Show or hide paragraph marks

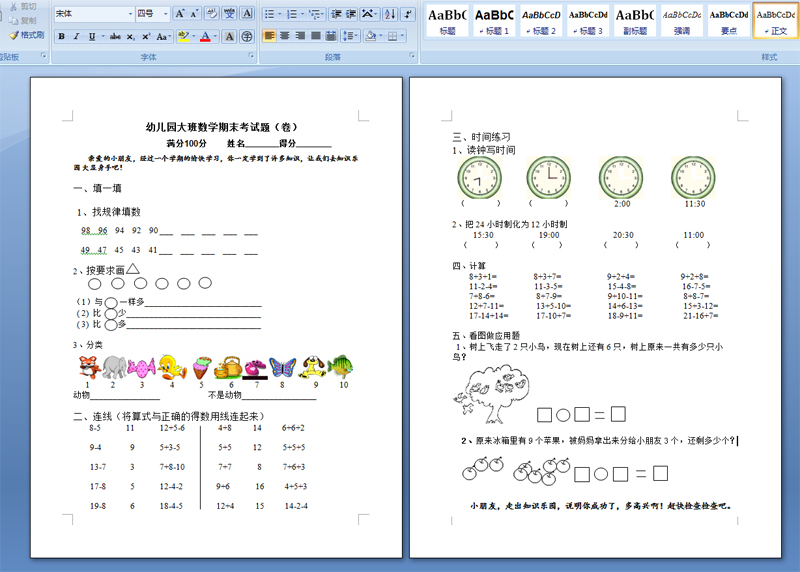(408, 14)
